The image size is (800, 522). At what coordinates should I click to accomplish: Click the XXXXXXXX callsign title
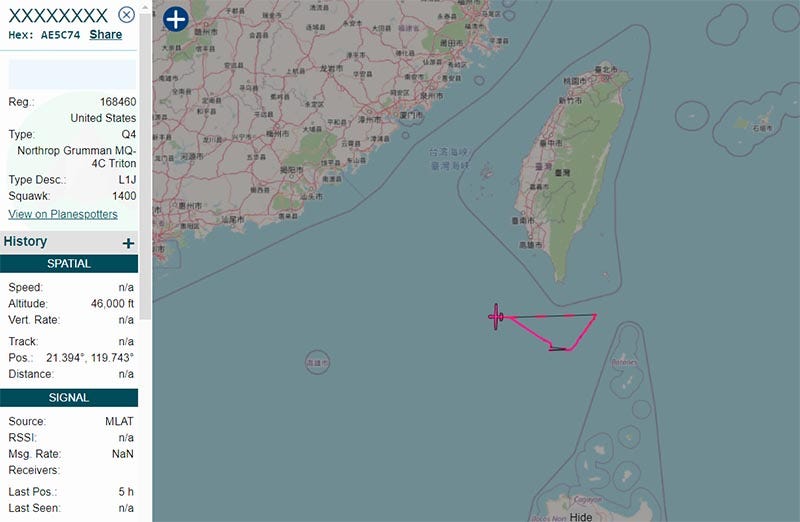tap(58, 16)
